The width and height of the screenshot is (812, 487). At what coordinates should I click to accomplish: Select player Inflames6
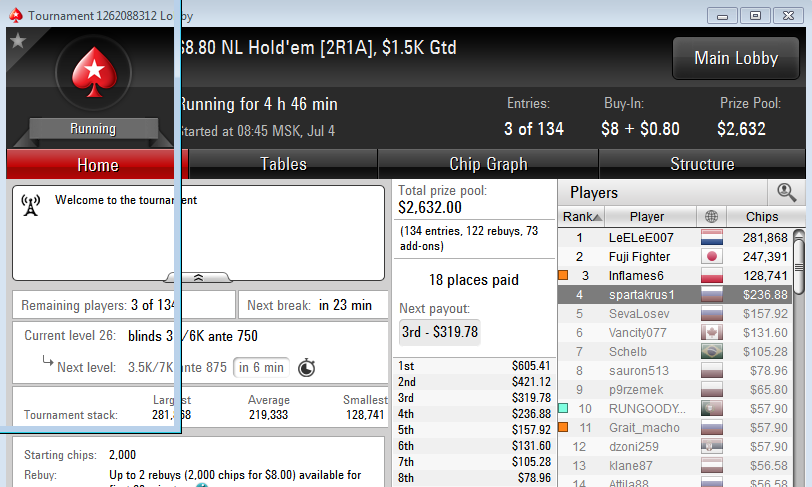pyautogui.click(x=674, y=276)
